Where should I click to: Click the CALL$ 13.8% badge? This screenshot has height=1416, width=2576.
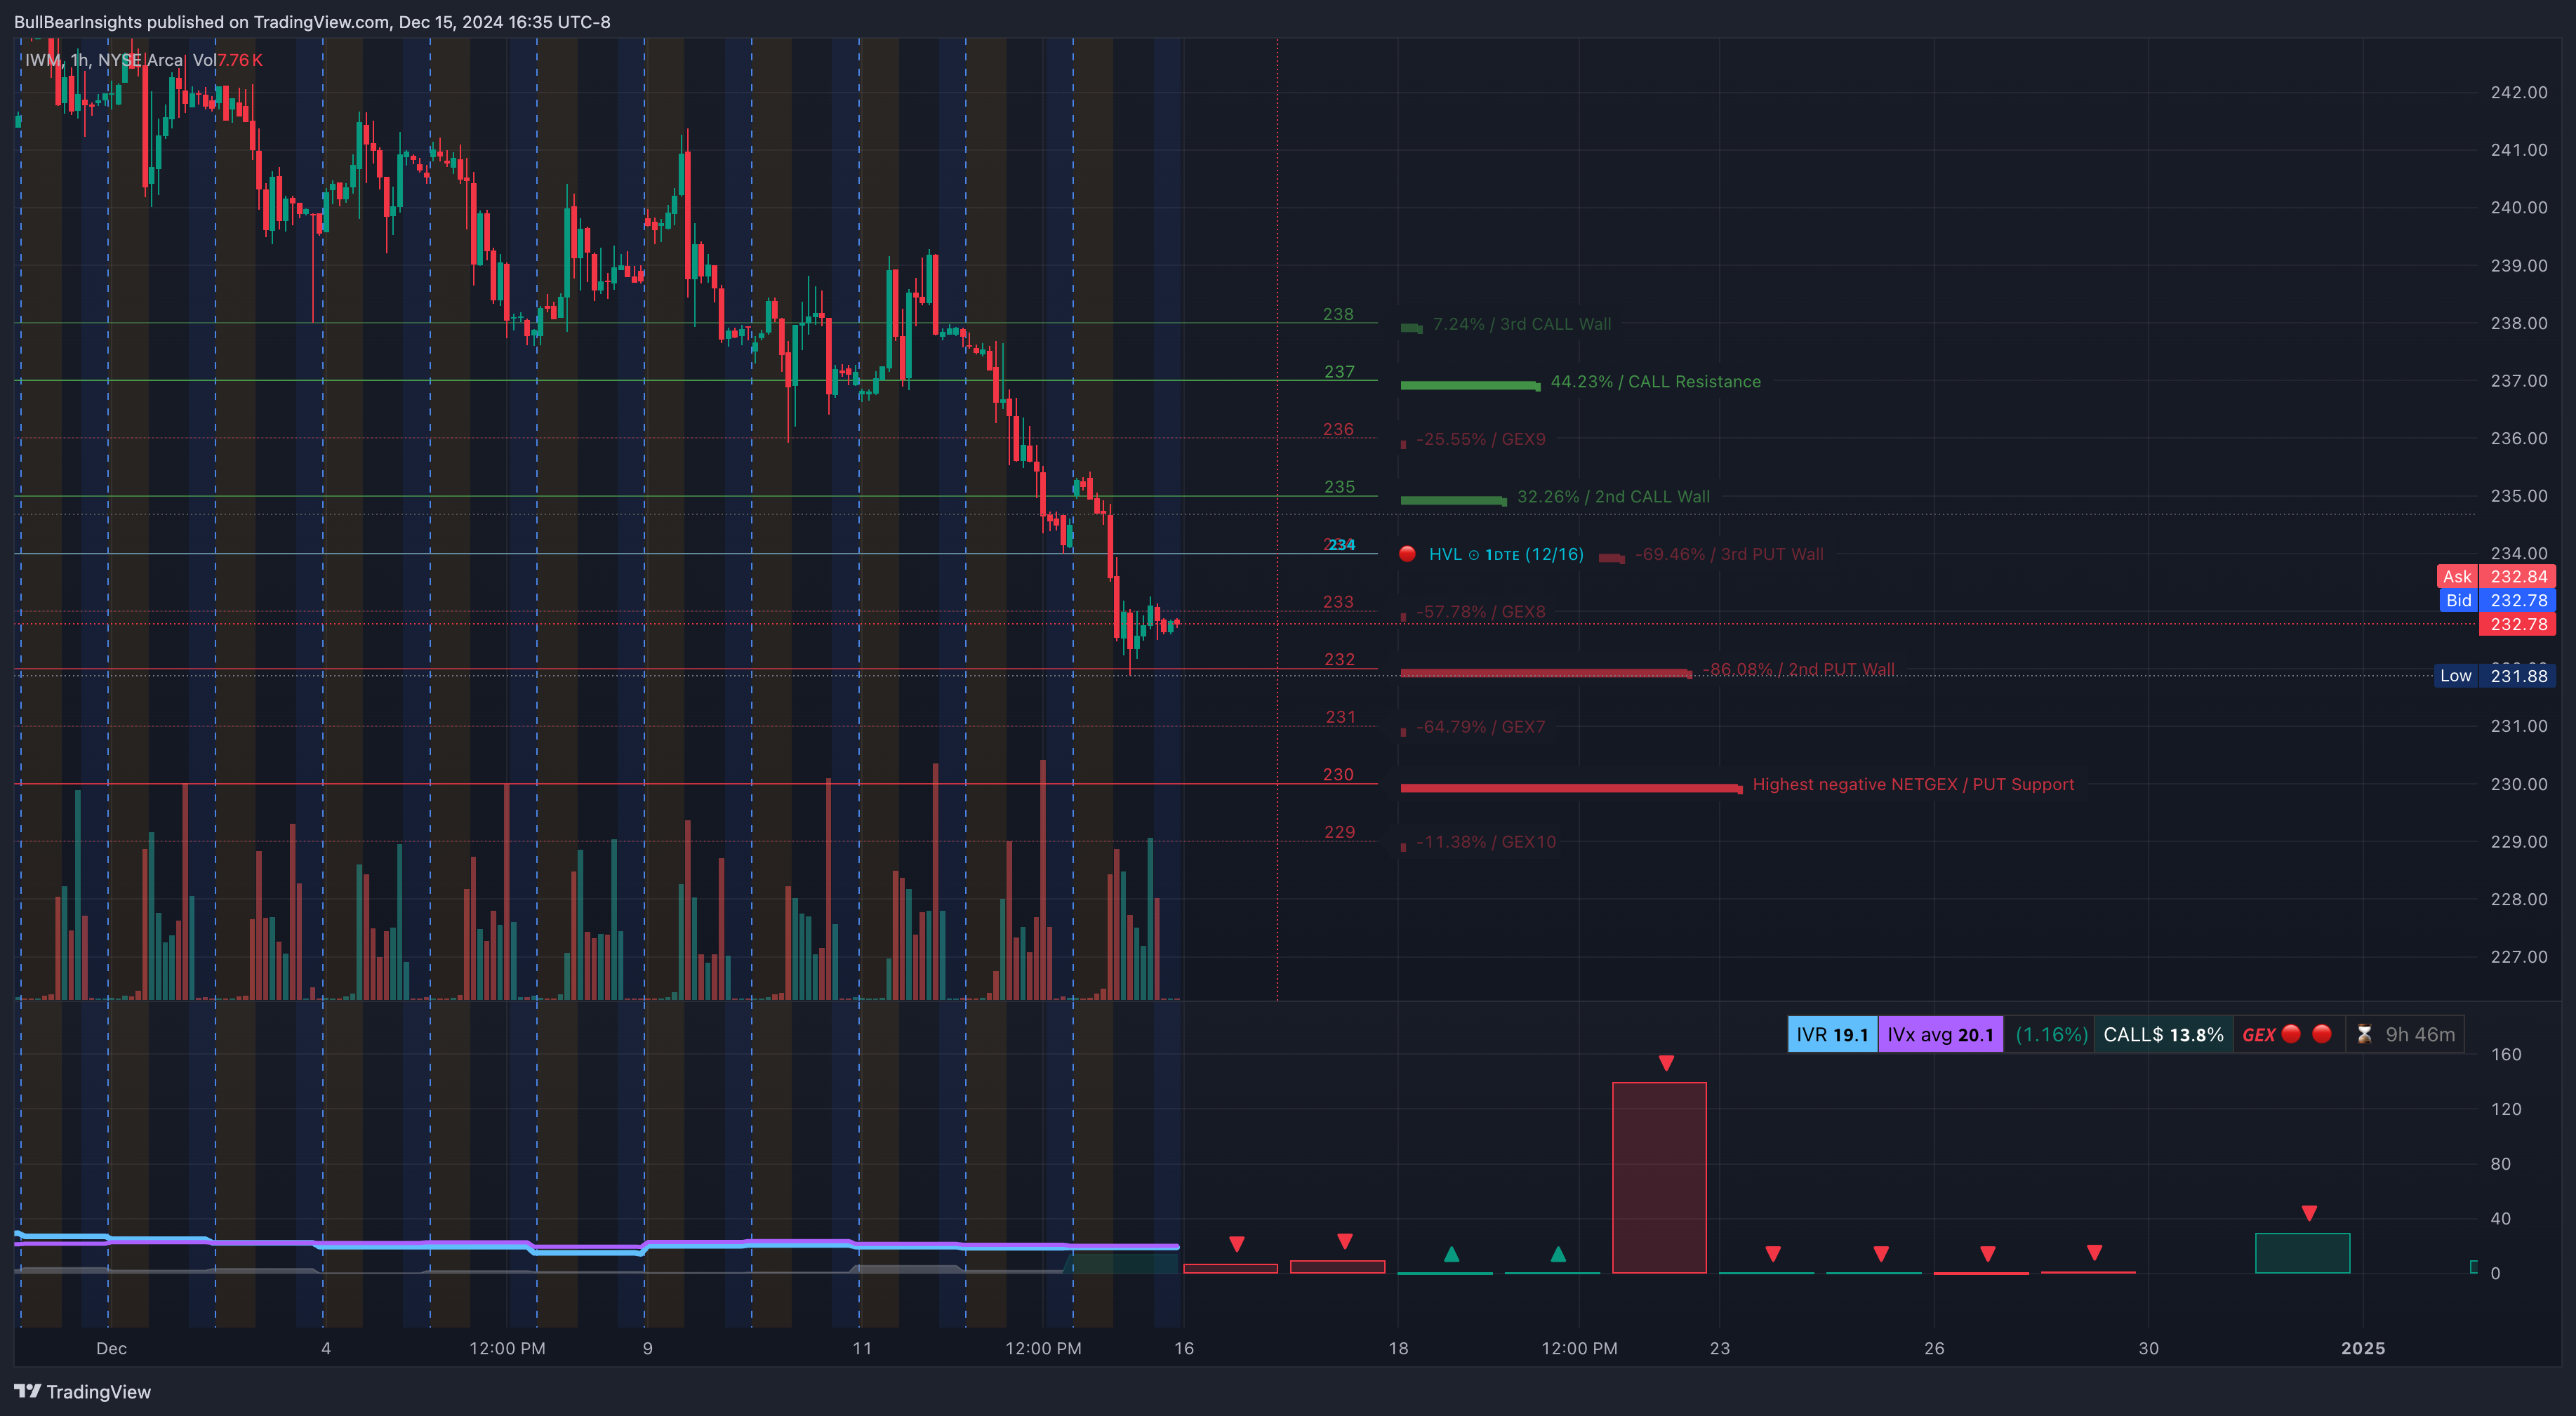tap(2163, 1034)
